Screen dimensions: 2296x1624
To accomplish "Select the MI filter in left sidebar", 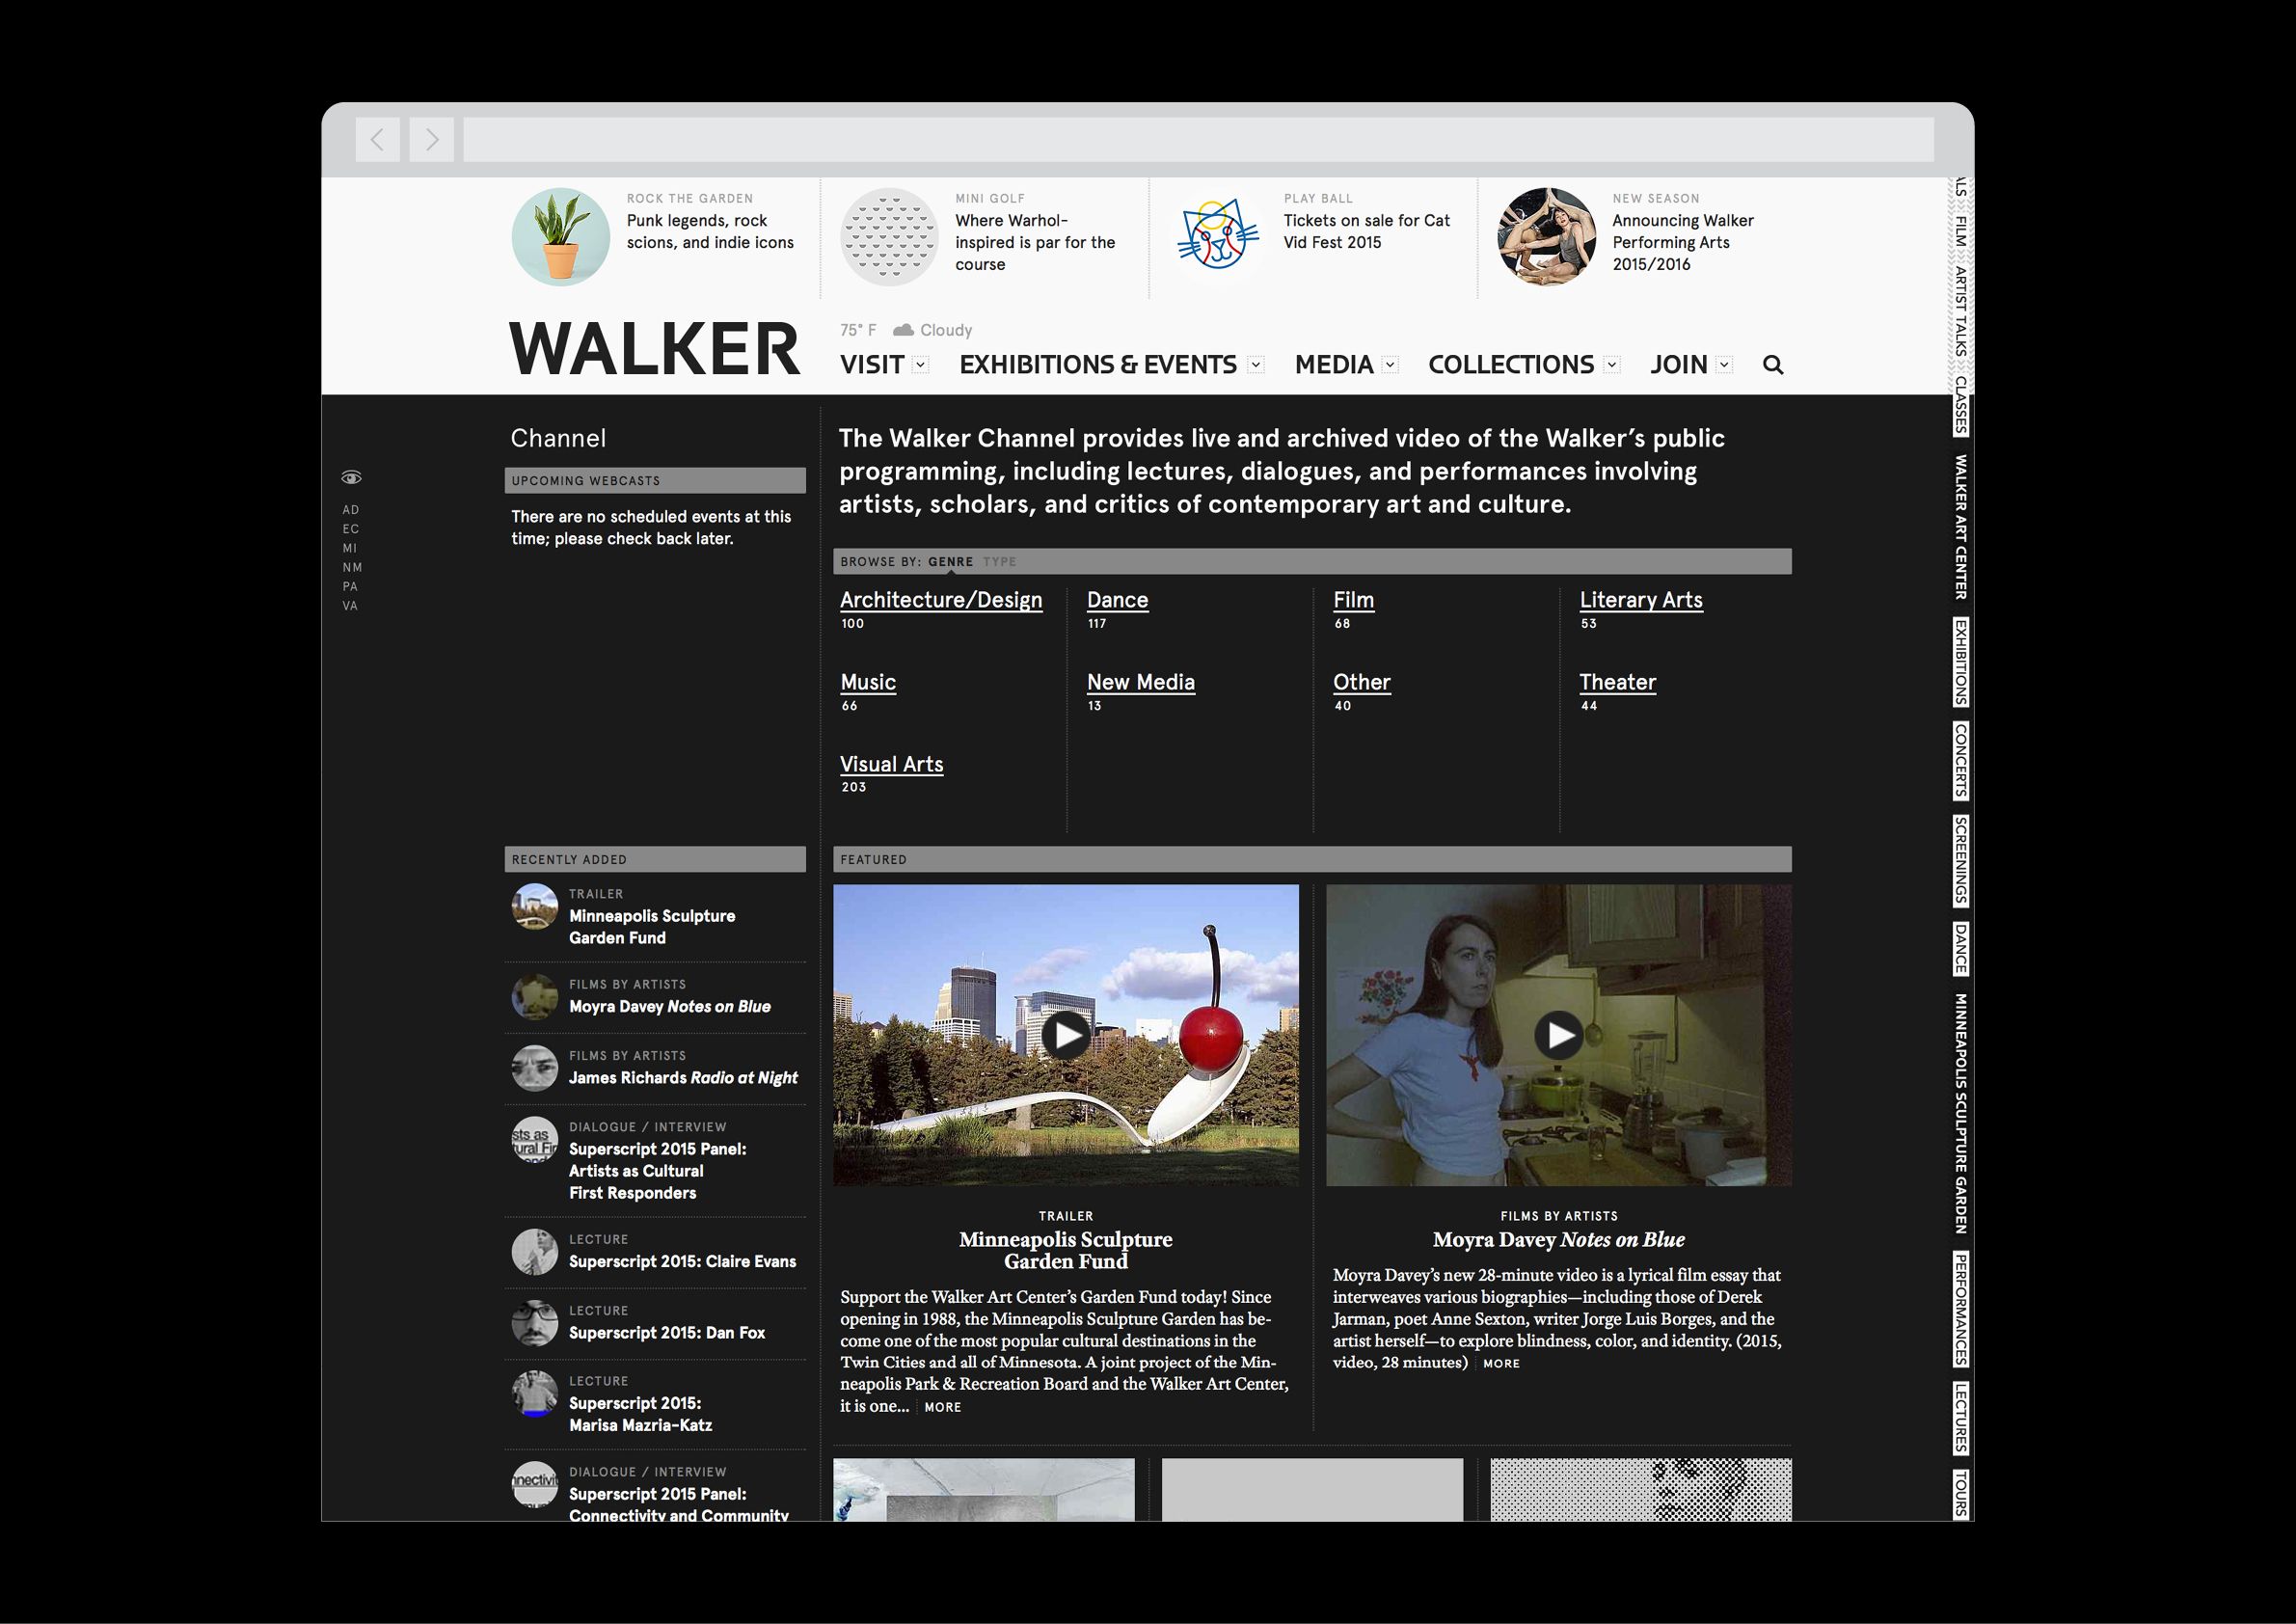I will (350, 548).
